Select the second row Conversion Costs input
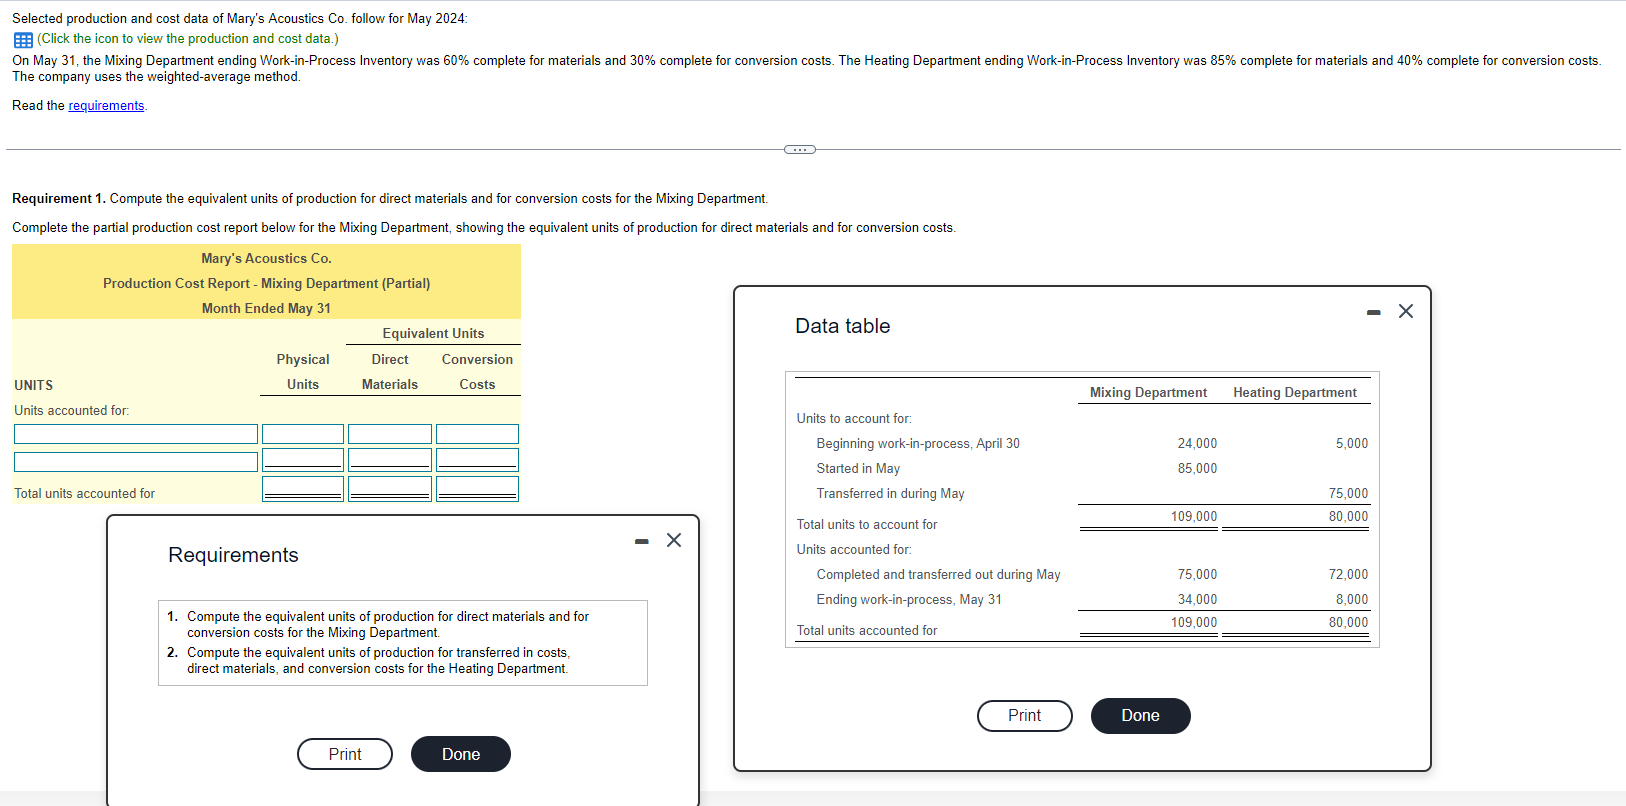Viewport: 1626px width, 806px height. tap(477, 460)
